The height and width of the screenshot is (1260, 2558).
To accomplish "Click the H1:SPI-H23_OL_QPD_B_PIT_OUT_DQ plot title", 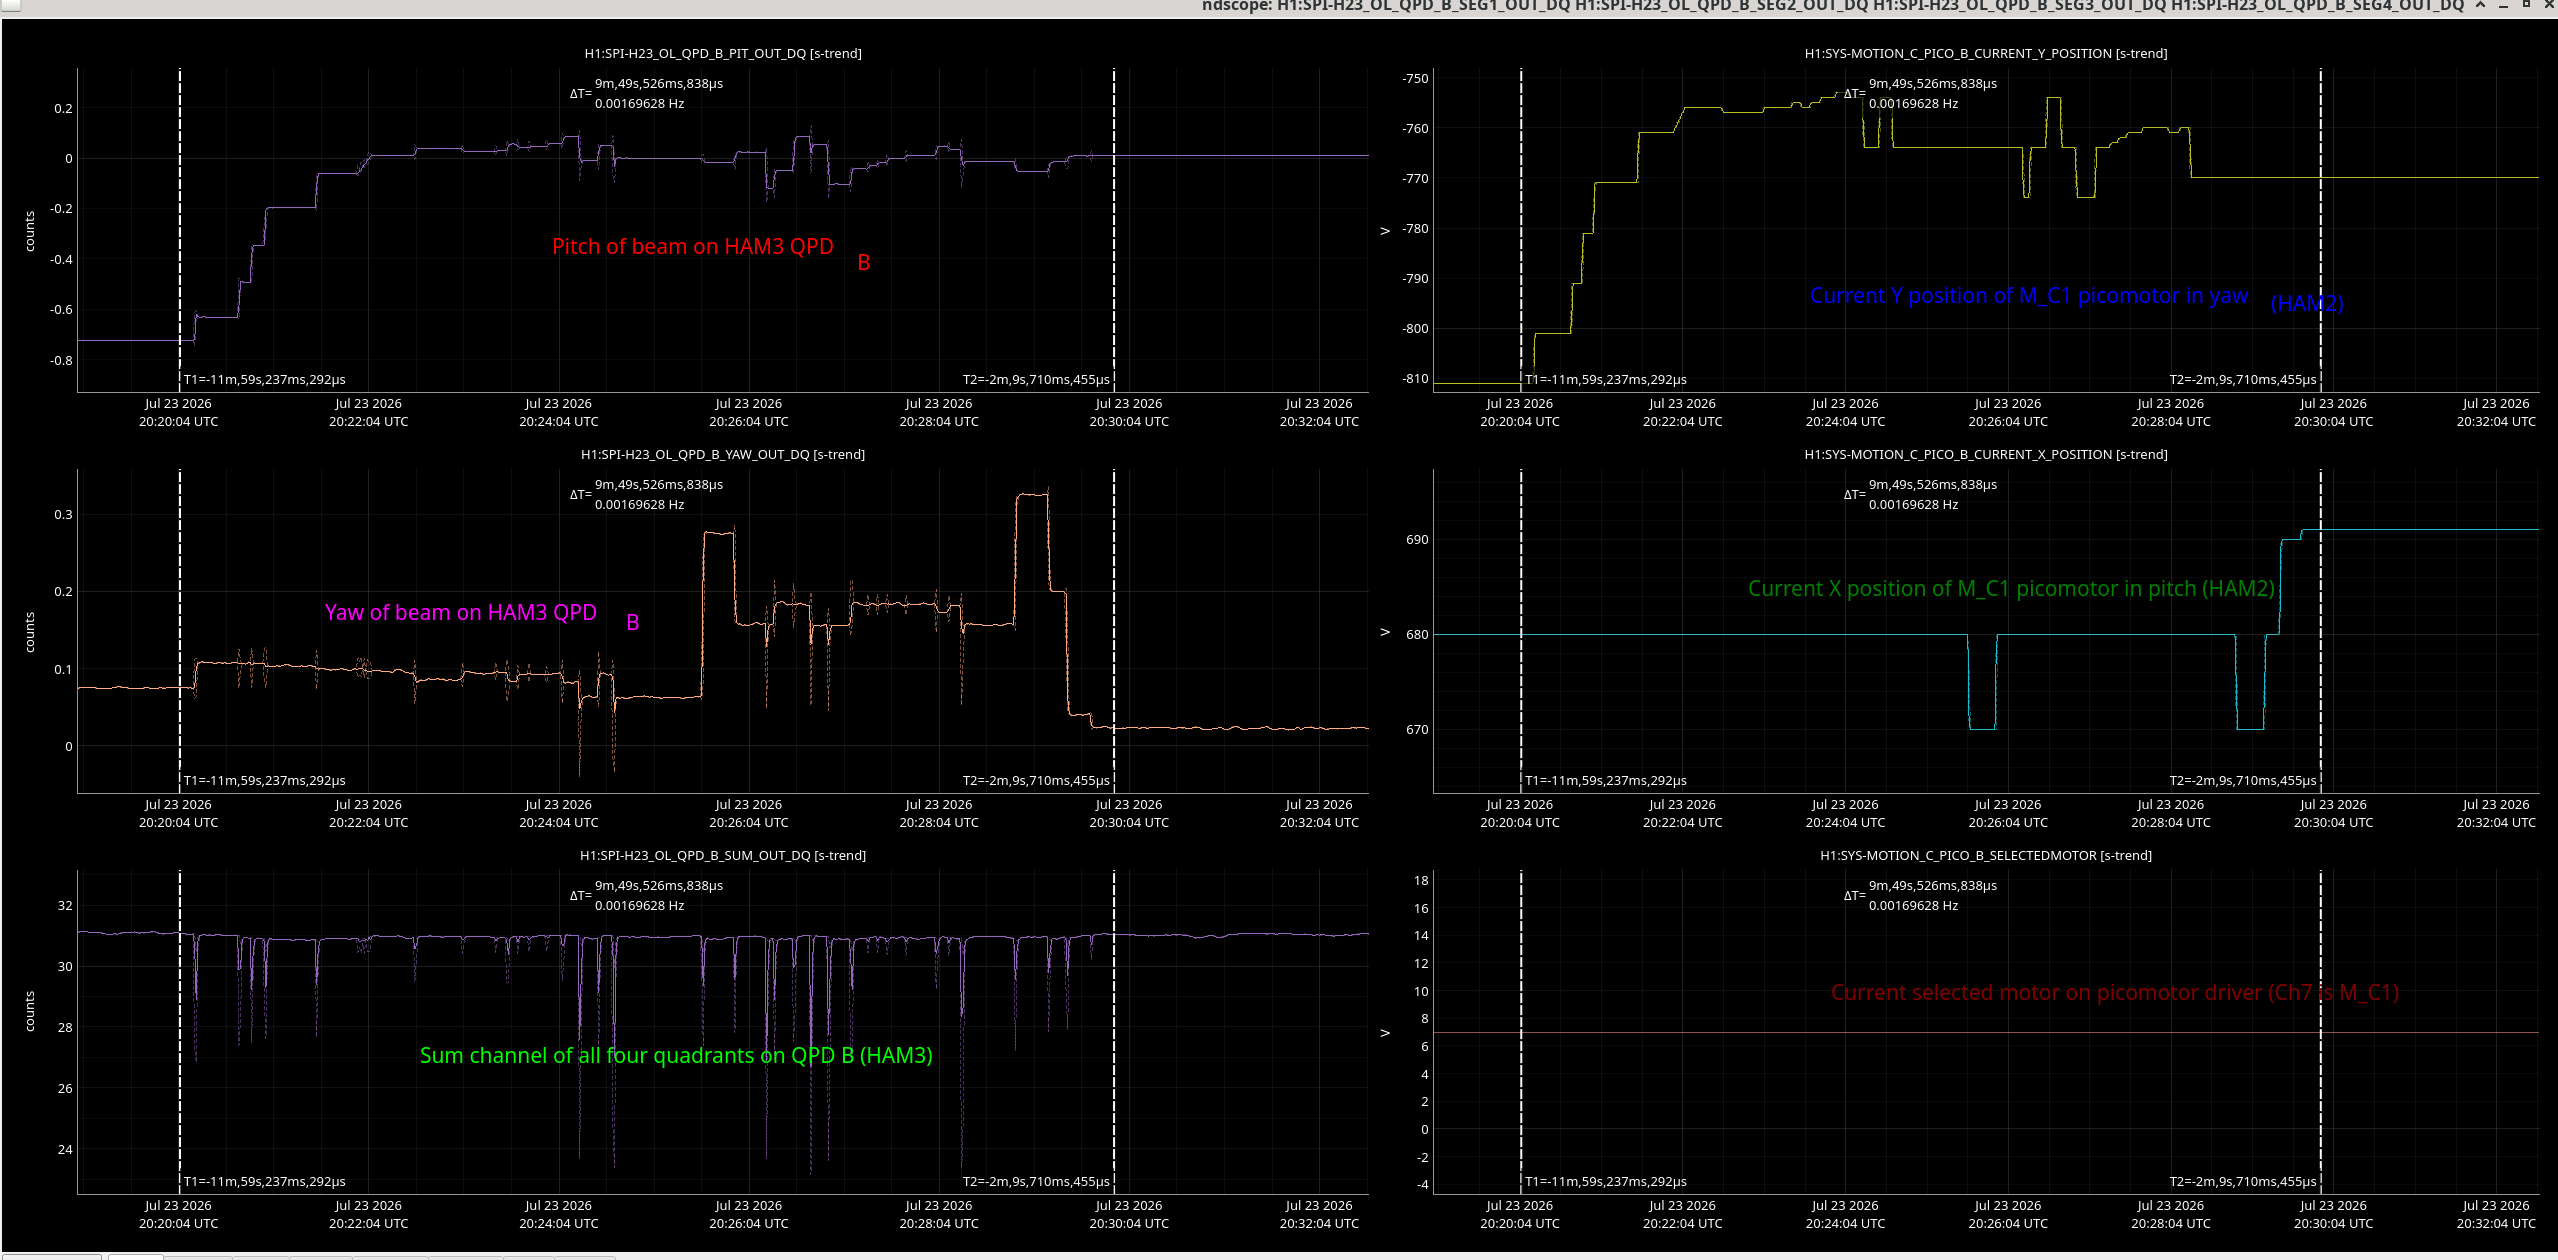I will (x=723, y=54).
